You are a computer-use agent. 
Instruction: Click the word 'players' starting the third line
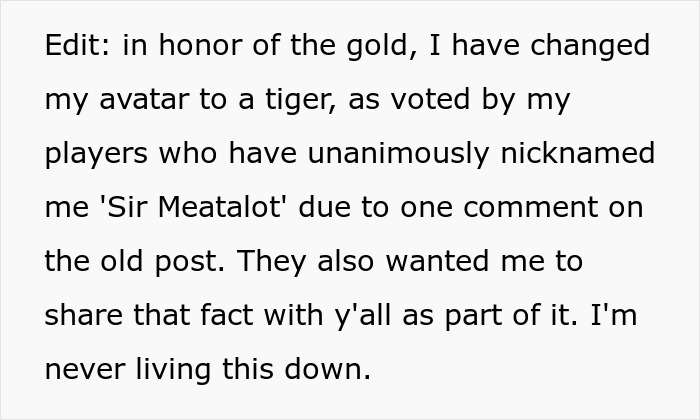[x=92, y=155]
